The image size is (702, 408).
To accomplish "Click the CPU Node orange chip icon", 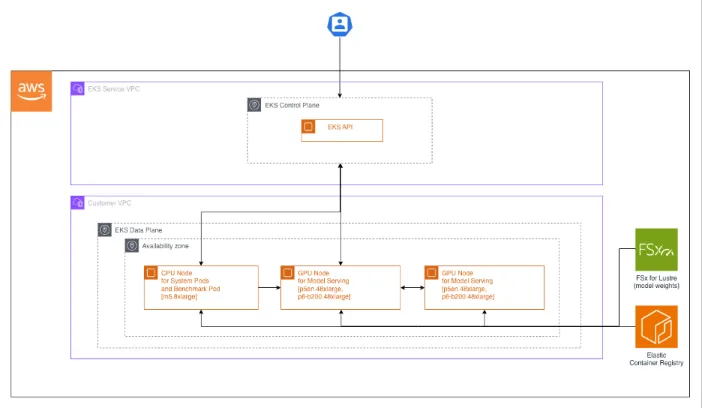I will click(x=151, y=272).
